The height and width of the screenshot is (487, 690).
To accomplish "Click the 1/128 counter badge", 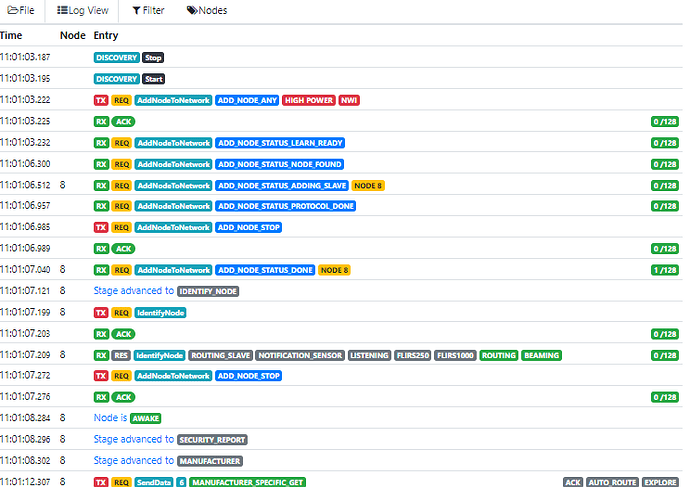I will pyautogui.click(x=665, y=270).
